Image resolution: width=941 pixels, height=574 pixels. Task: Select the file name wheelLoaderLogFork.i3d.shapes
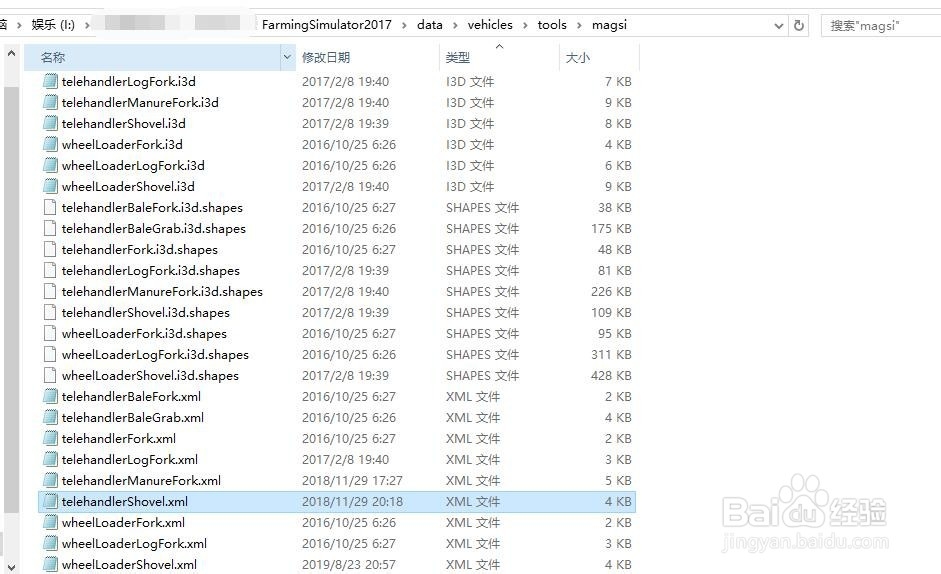pos(155,354)
